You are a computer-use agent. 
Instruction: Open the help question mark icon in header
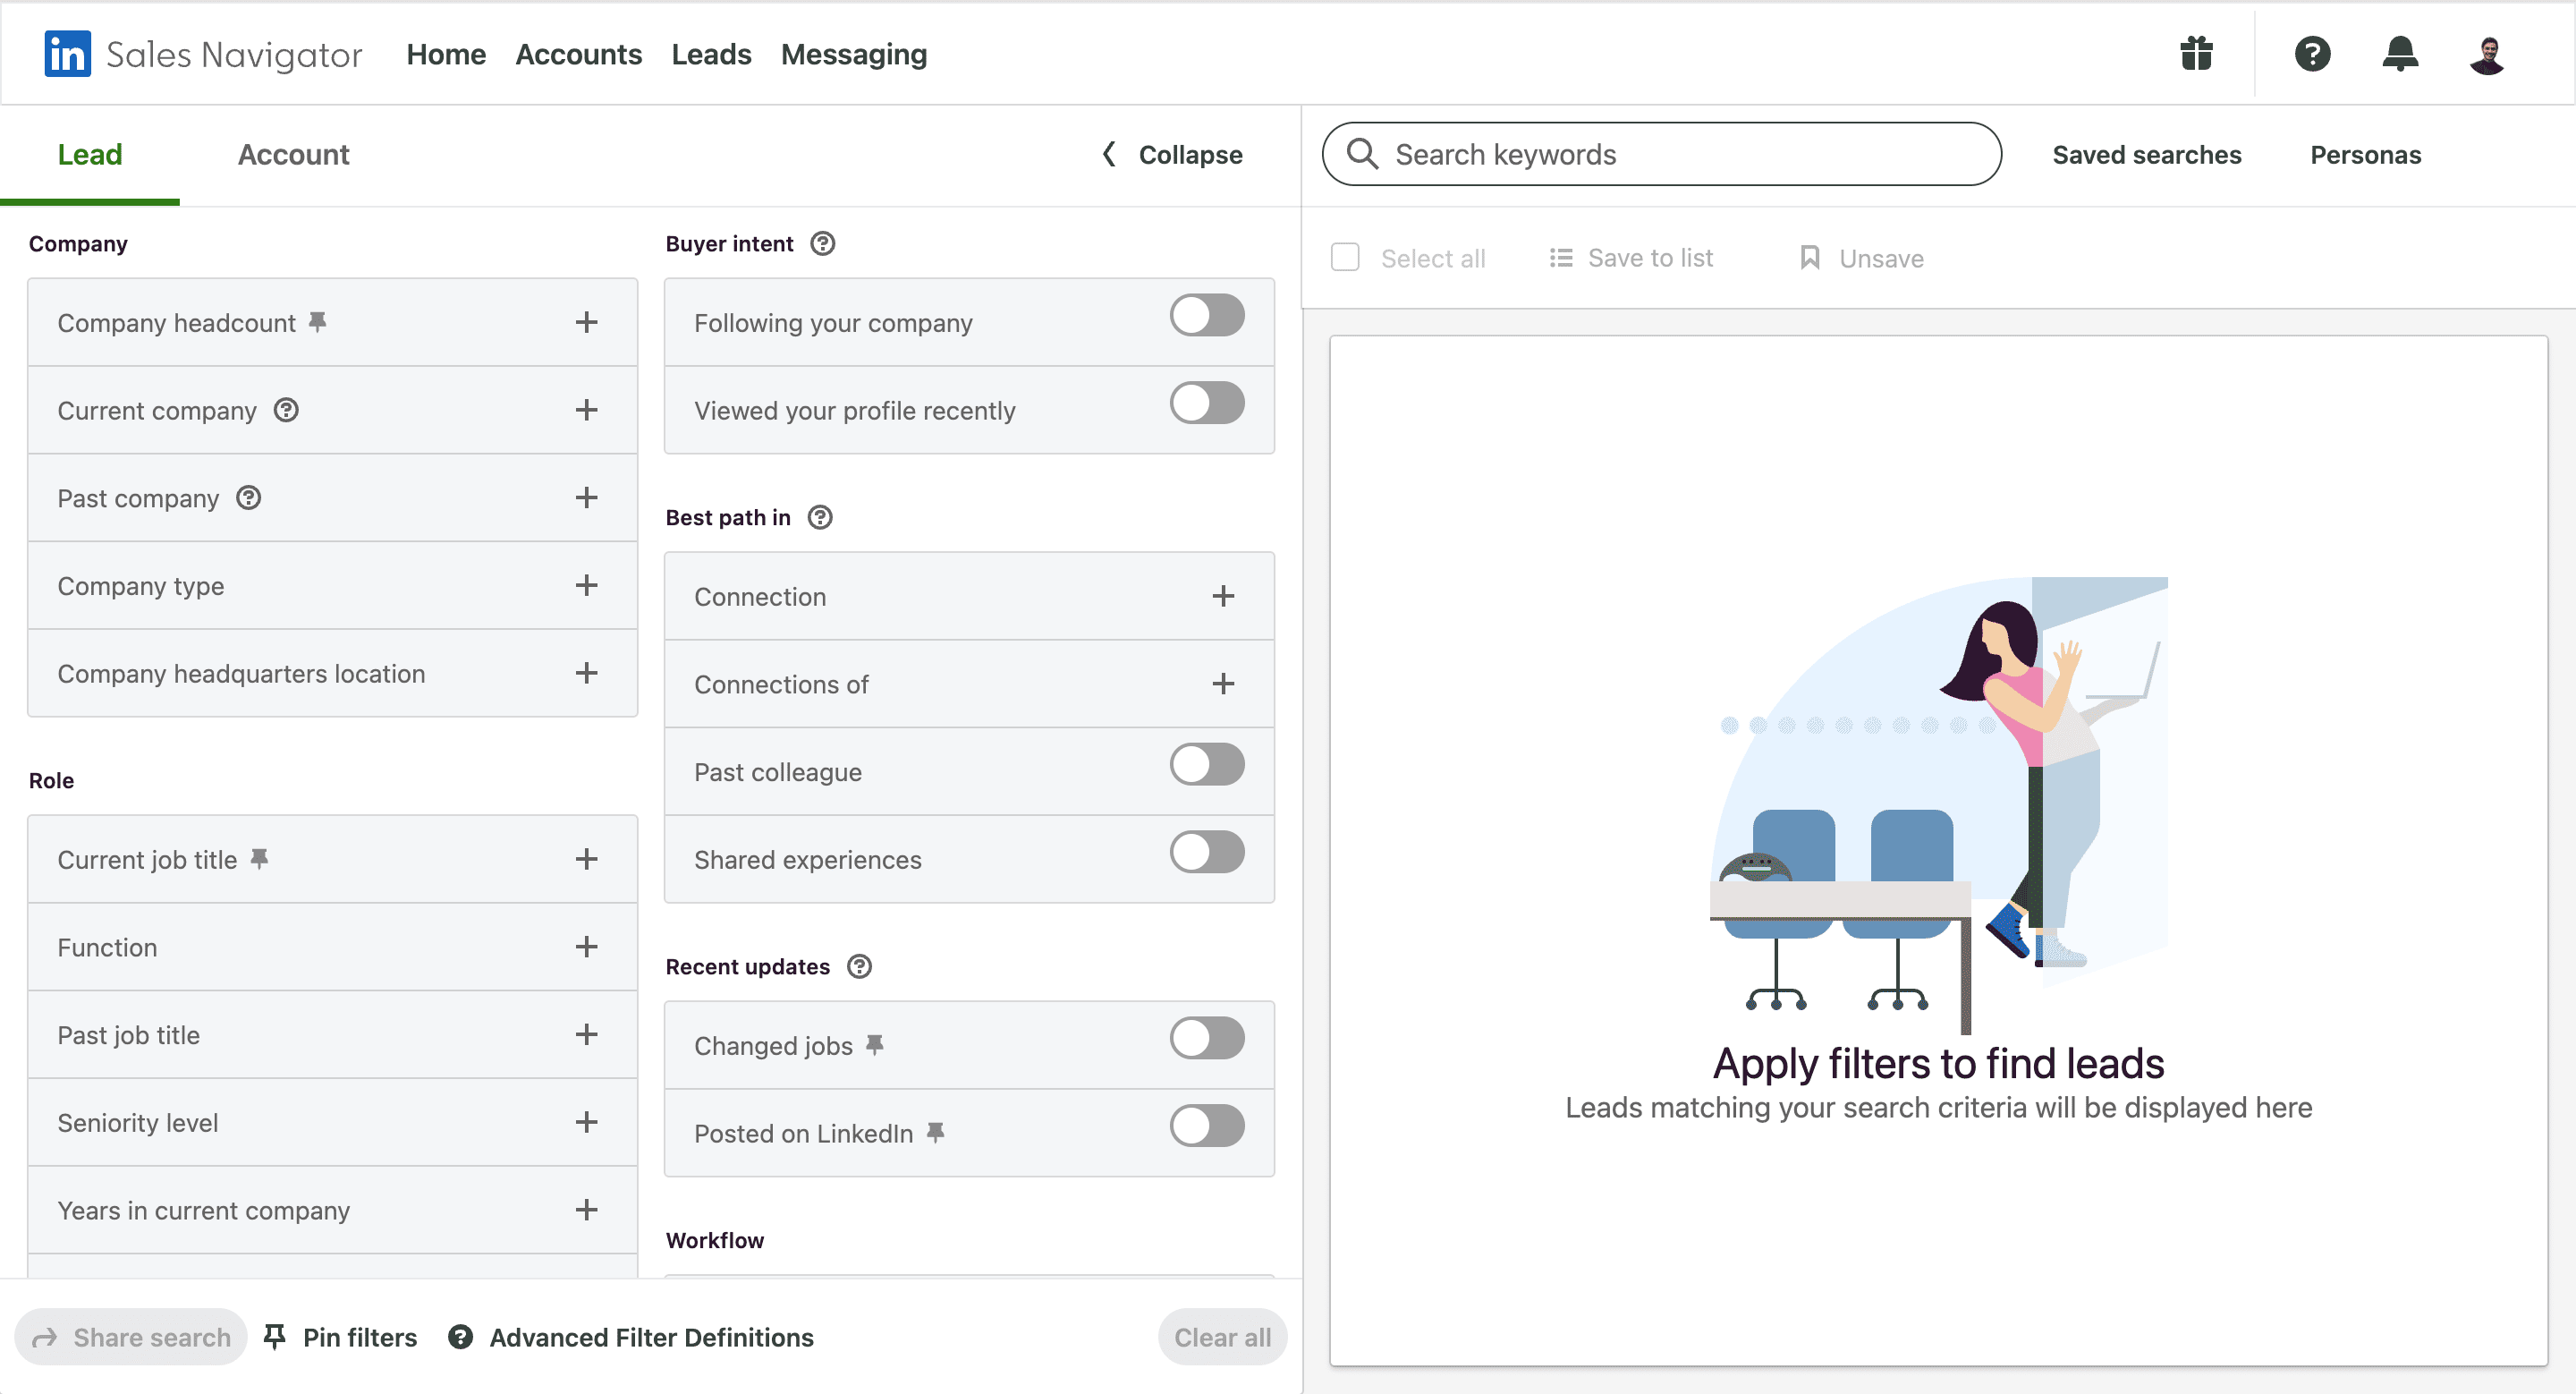click(x=2312, y=54)
